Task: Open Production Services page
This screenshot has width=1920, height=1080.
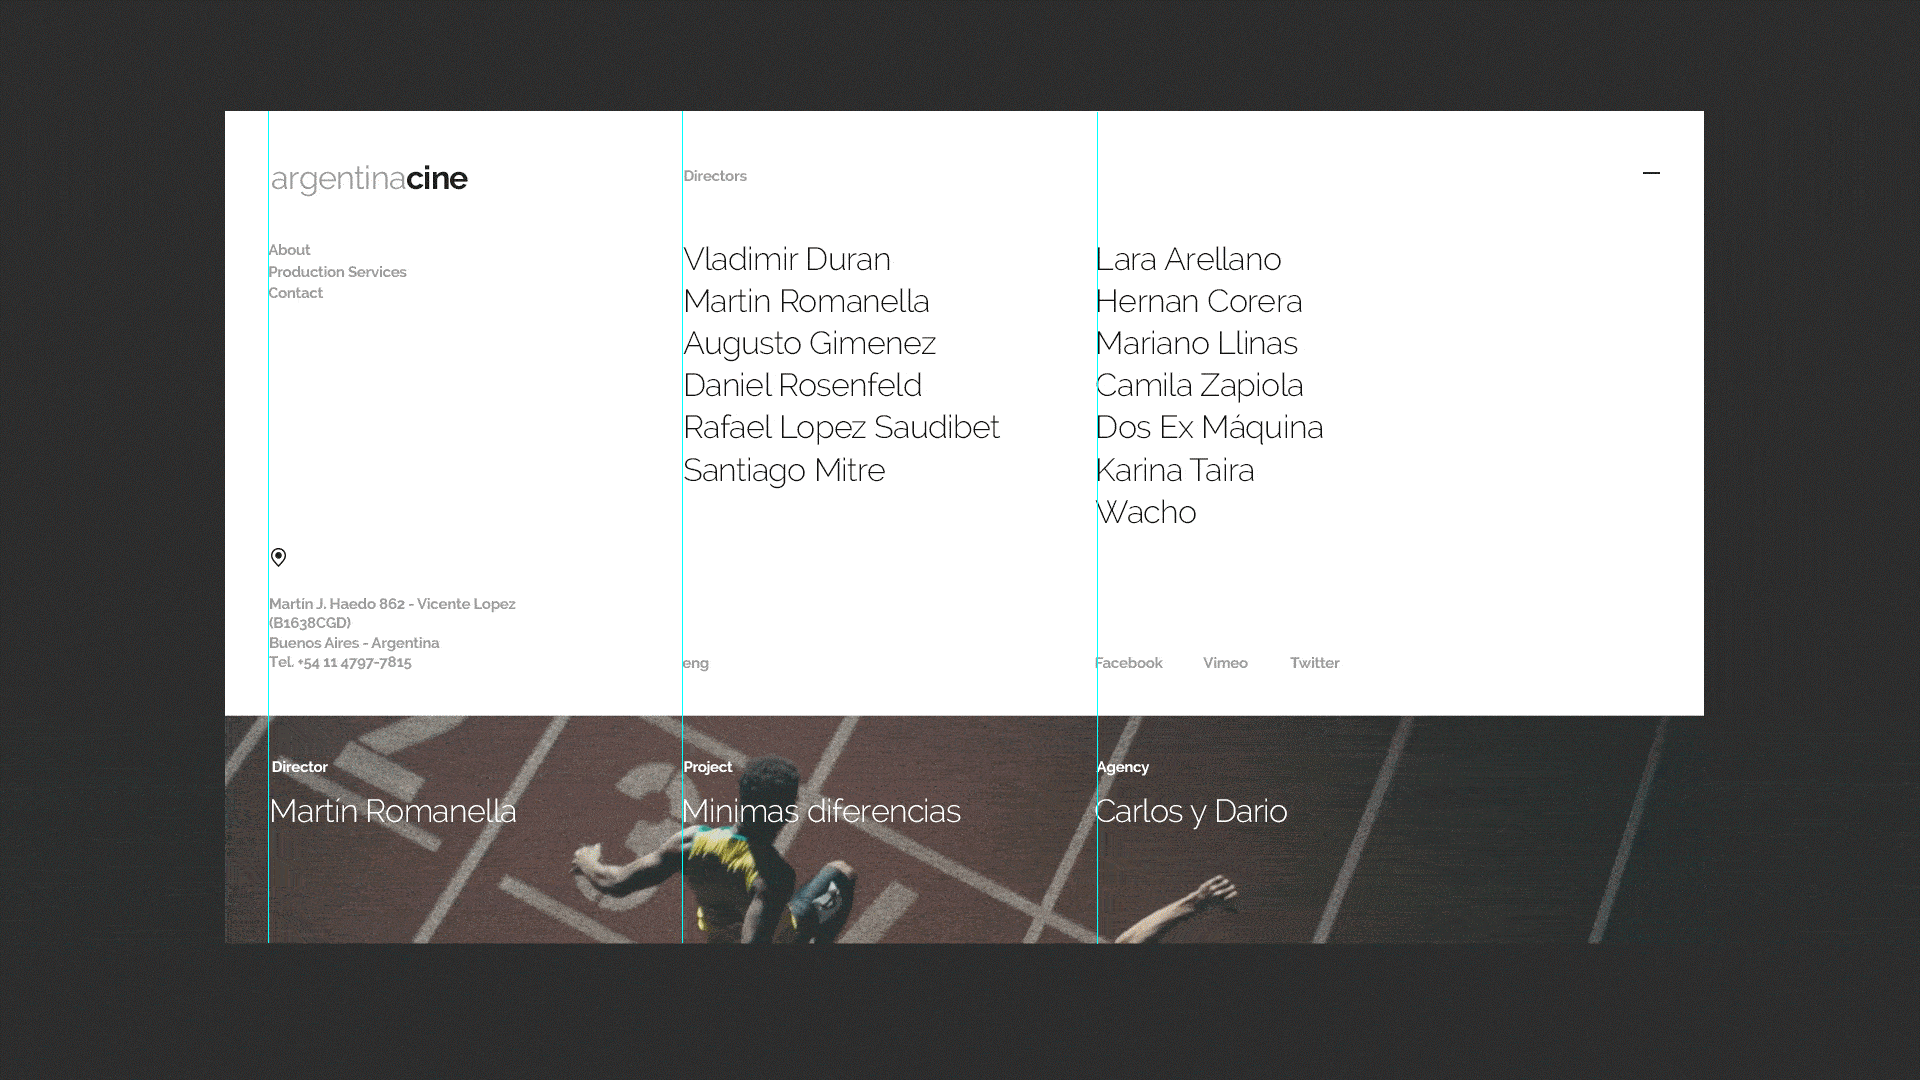Action: [x=337, y=272]
